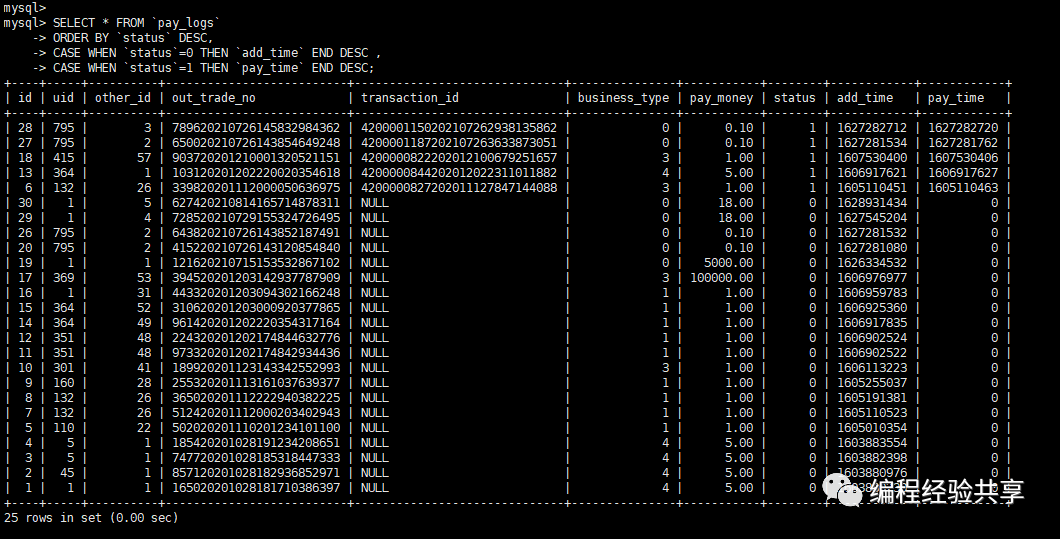Click pay_time value 1627282720
The width and height of the screenshot is (1060, 539).
963,128
